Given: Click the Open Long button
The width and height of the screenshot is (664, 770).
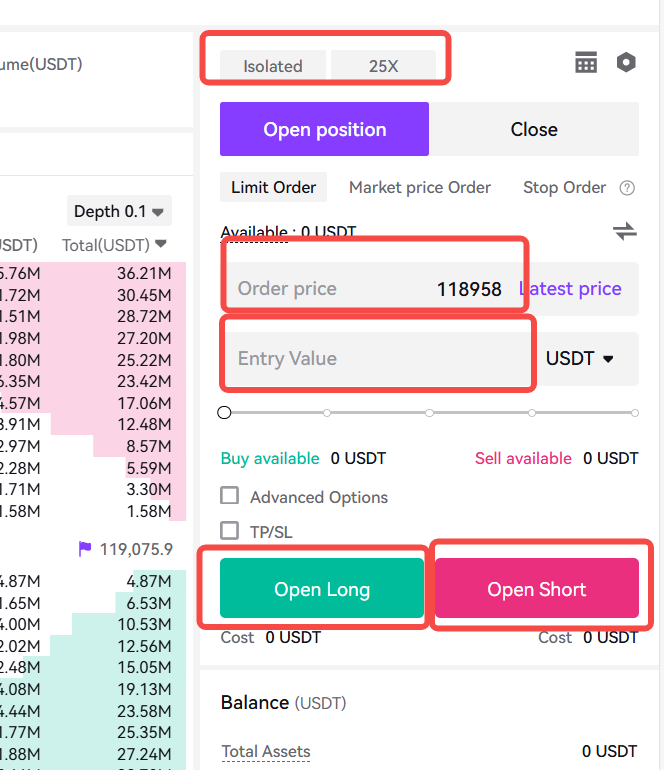Looking at the screenshot, I should (322, 588).
